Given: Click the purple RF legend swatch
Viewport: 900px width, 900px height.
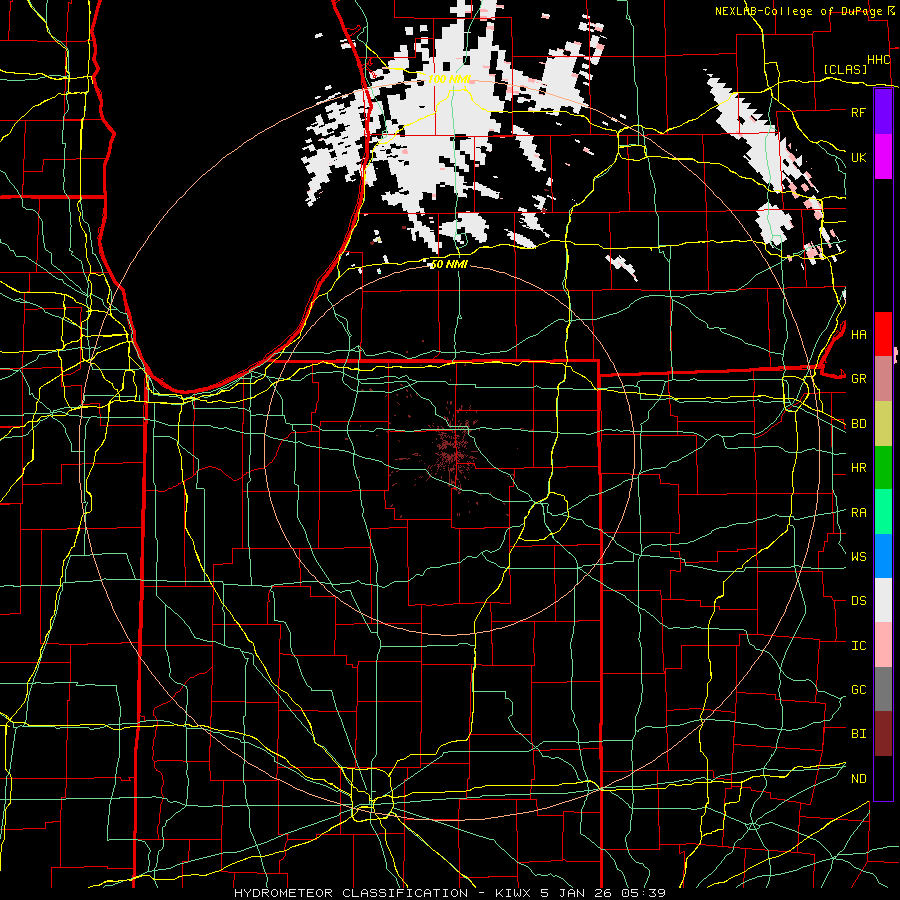Looking at the screenshot, I should tap(883, 112).
